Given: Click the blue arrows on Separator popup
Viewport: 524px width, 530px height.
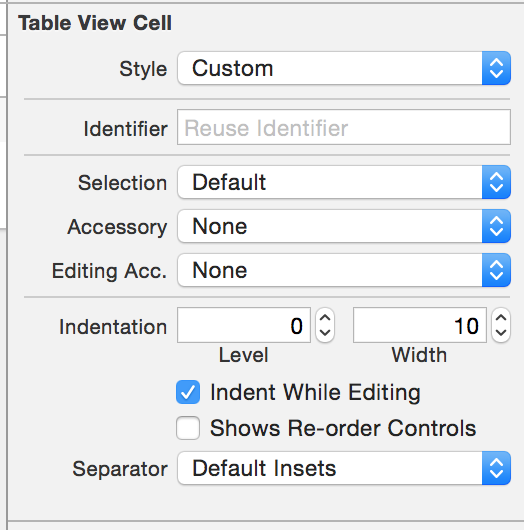Looking at the screenshot, I should pos(496,468).
